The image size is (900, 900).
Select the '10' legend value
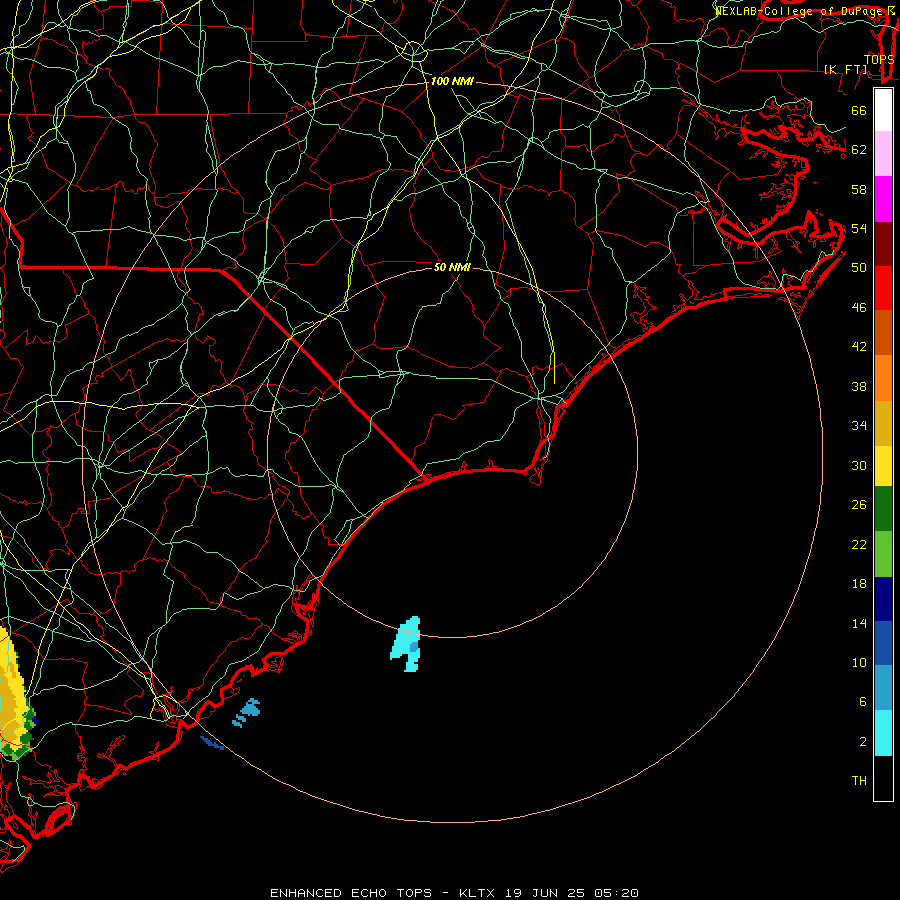pyautogui.click(x=859, y=662)
